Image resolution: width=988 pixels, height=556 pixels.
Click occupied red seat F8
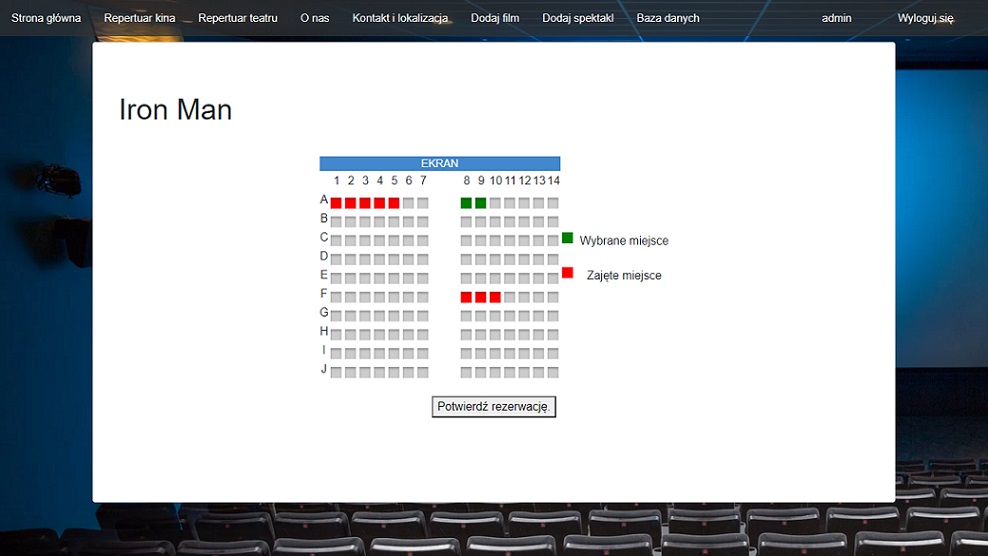click(466, 297)
